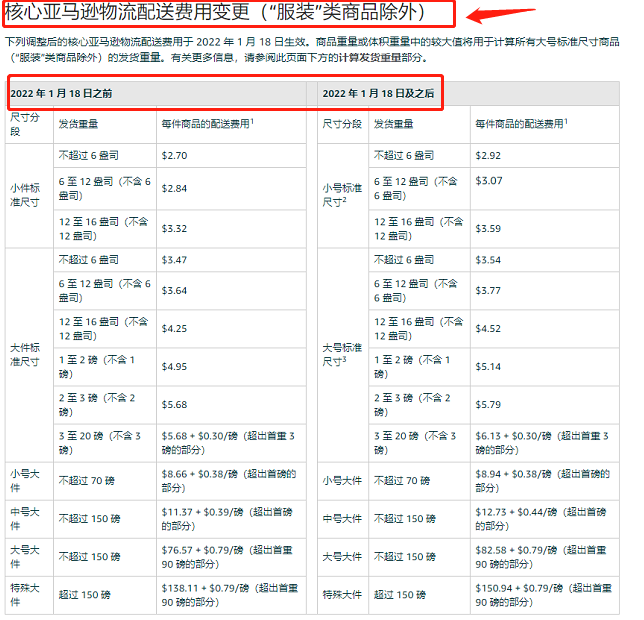Click the $6.13 + $0.30/磅 fee cell

545,443
